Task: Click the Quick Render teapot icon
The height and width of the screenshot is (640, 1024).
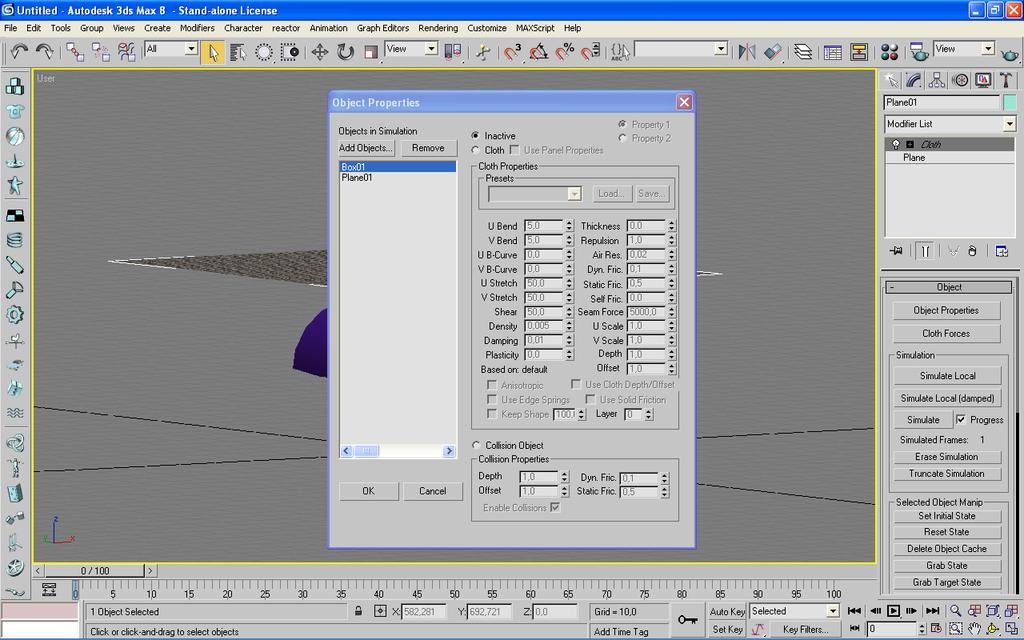Action: pyautogui.click(x=1010, y=54)
